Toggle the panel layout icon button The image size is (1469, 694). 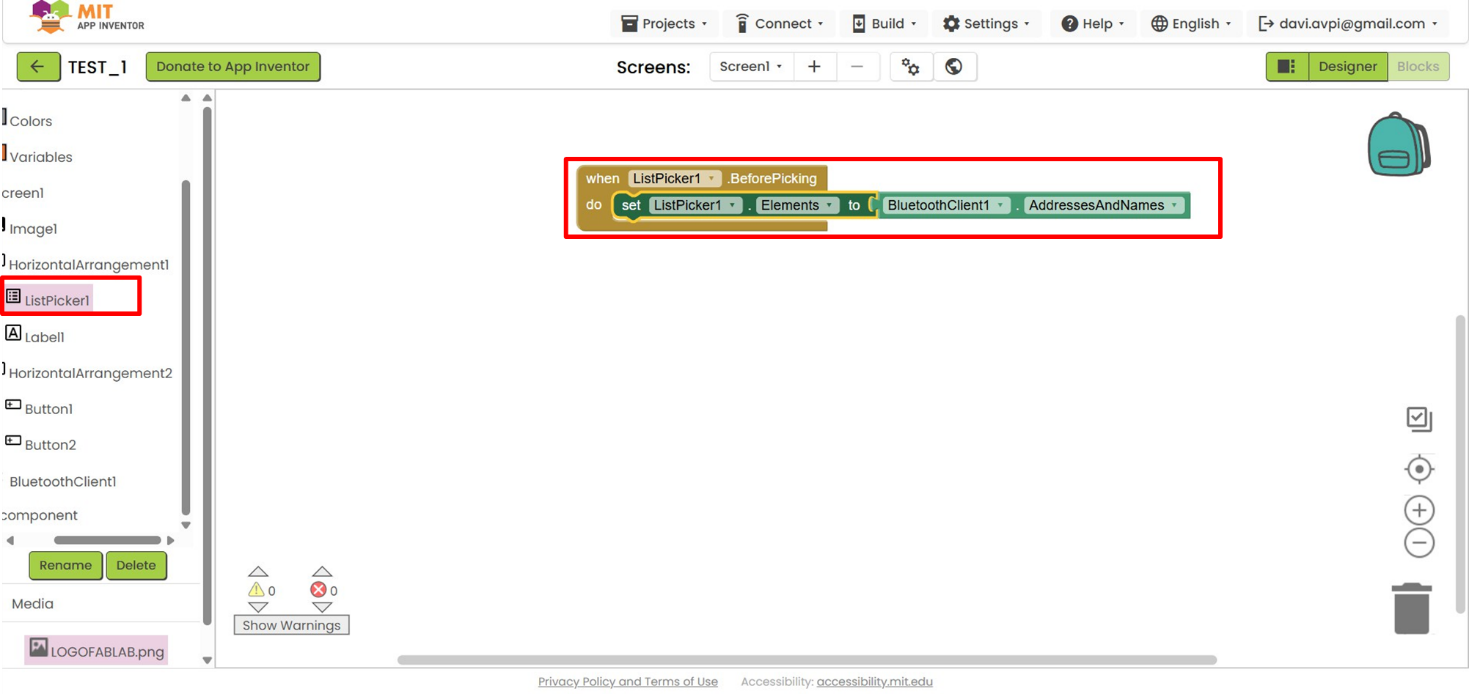1286,67
